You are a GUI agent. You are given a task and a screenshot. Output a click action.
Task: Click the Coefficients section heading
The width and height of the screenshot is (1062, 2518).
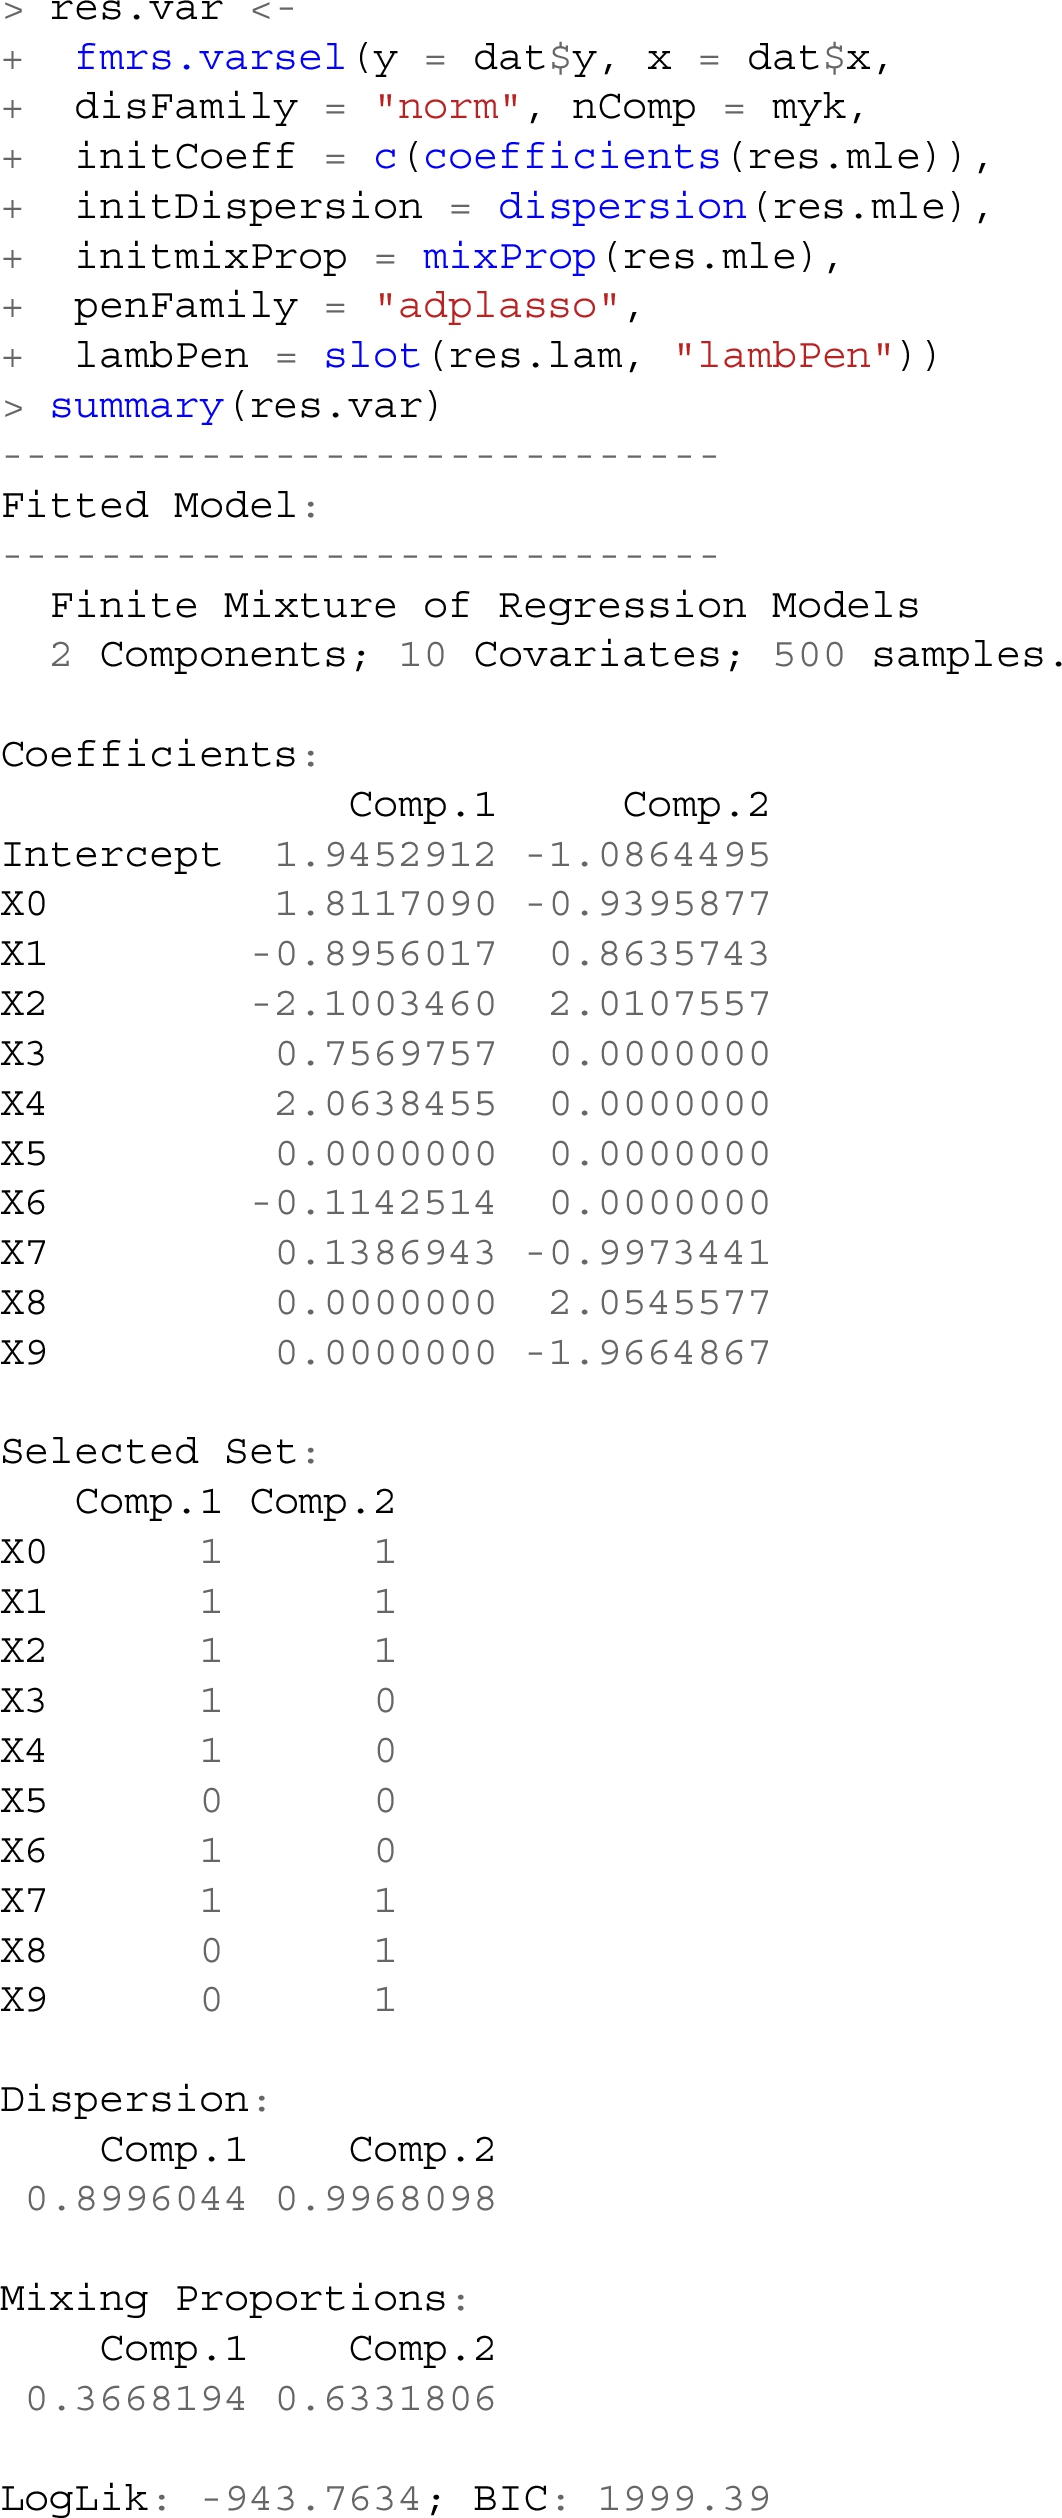160,754
